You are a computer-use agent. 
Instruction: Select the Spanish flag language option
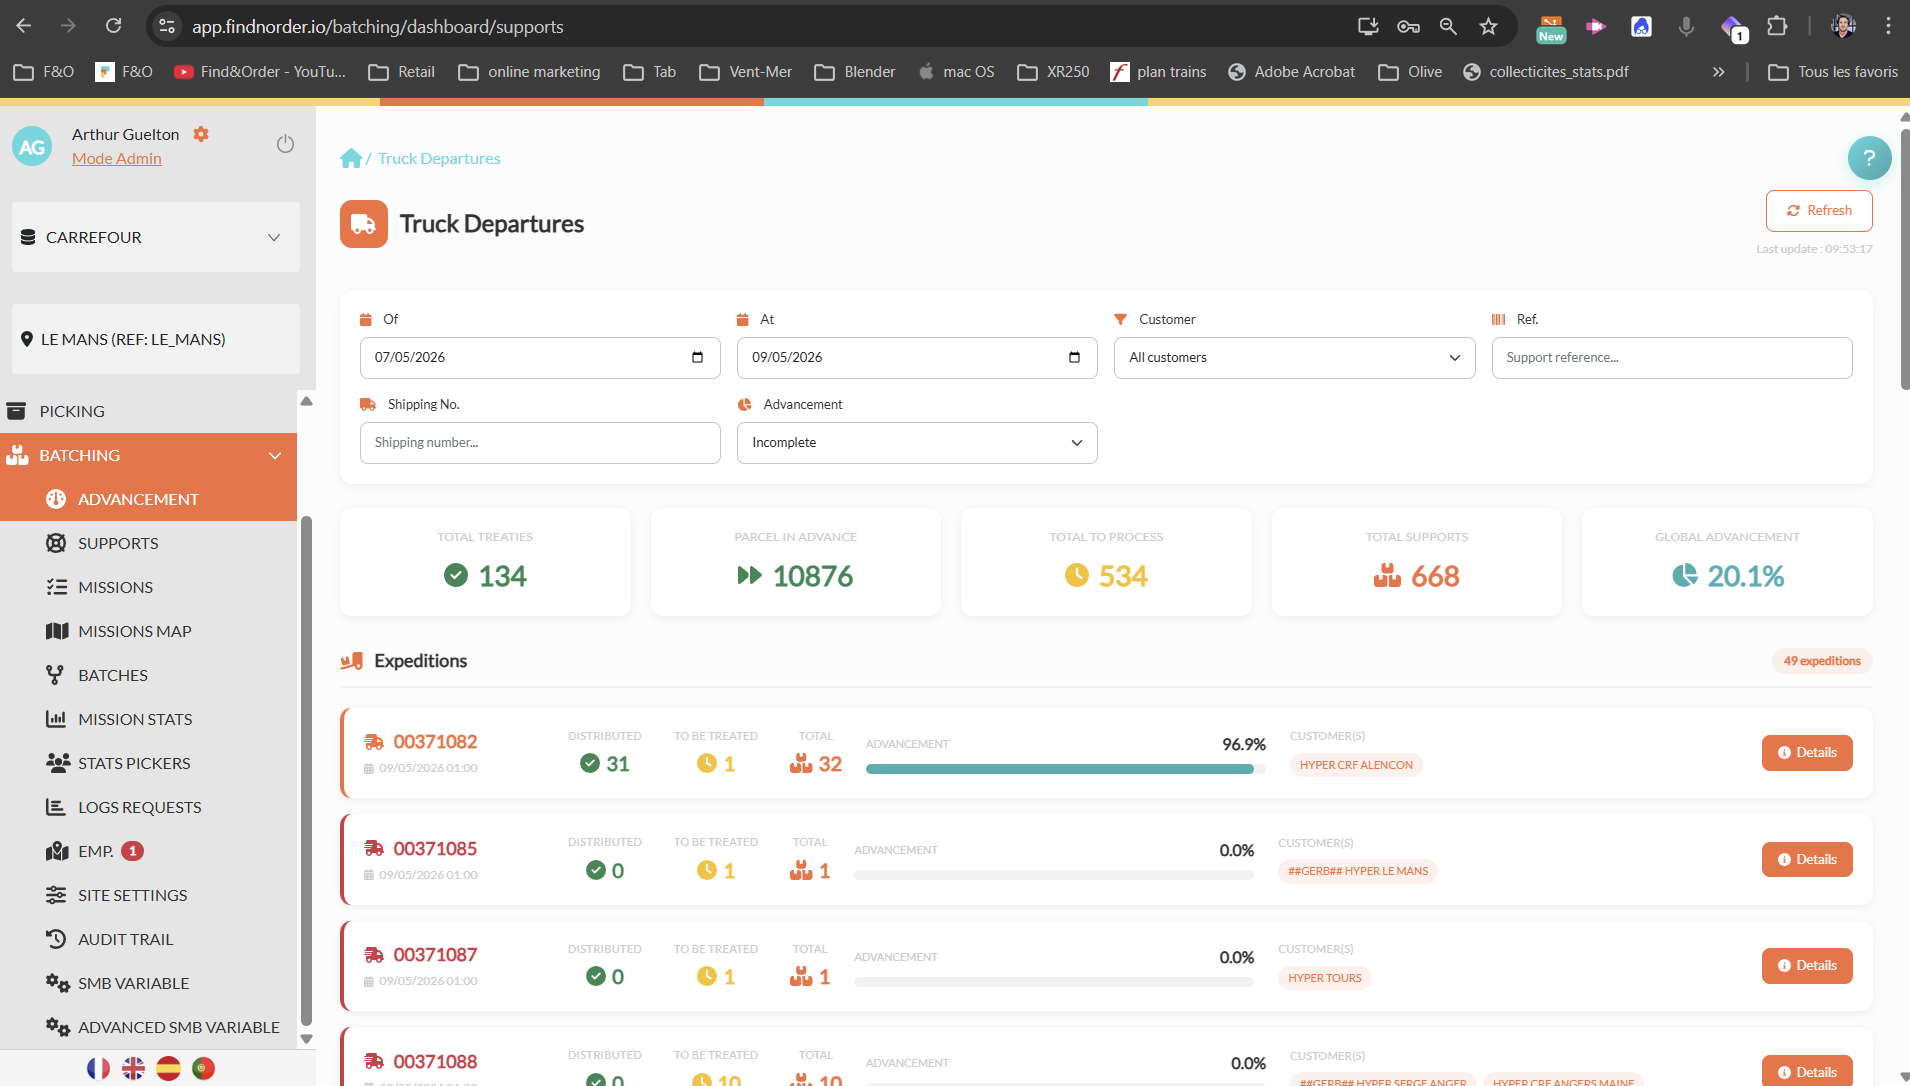[x=168, y=1068]
